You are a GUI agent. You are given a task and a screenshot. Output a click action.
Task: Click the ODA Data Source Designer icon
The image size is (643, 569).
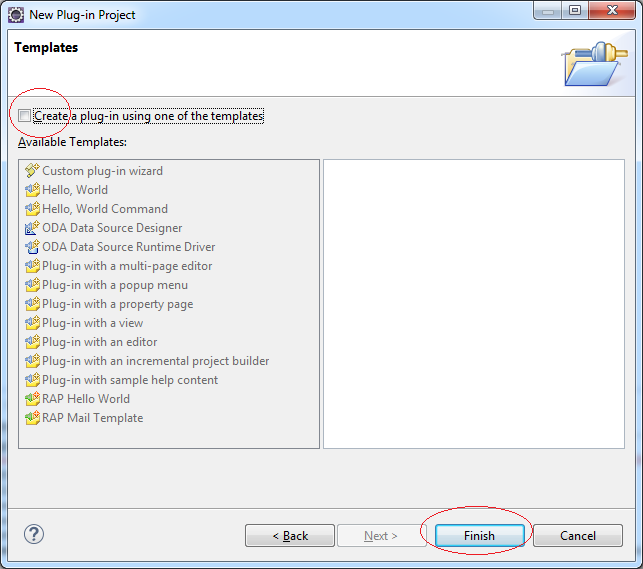(x=32, y=228)
